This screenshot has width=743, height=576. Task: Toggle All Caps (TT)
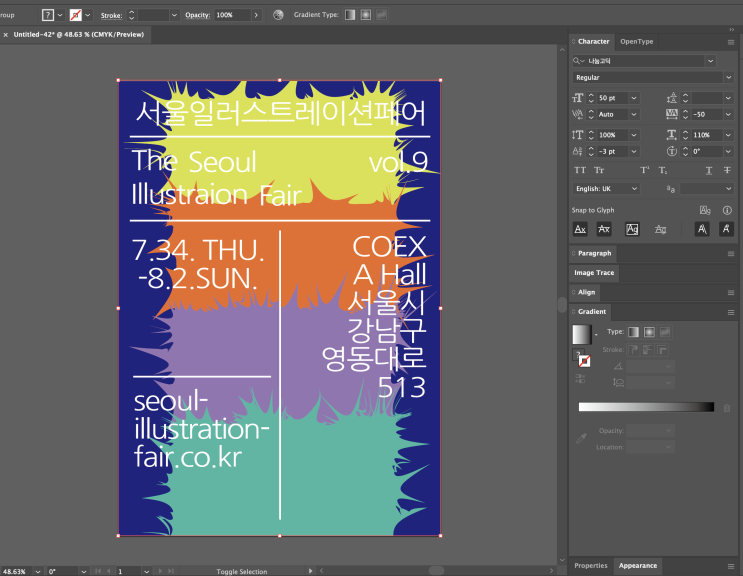pos(580,170)
